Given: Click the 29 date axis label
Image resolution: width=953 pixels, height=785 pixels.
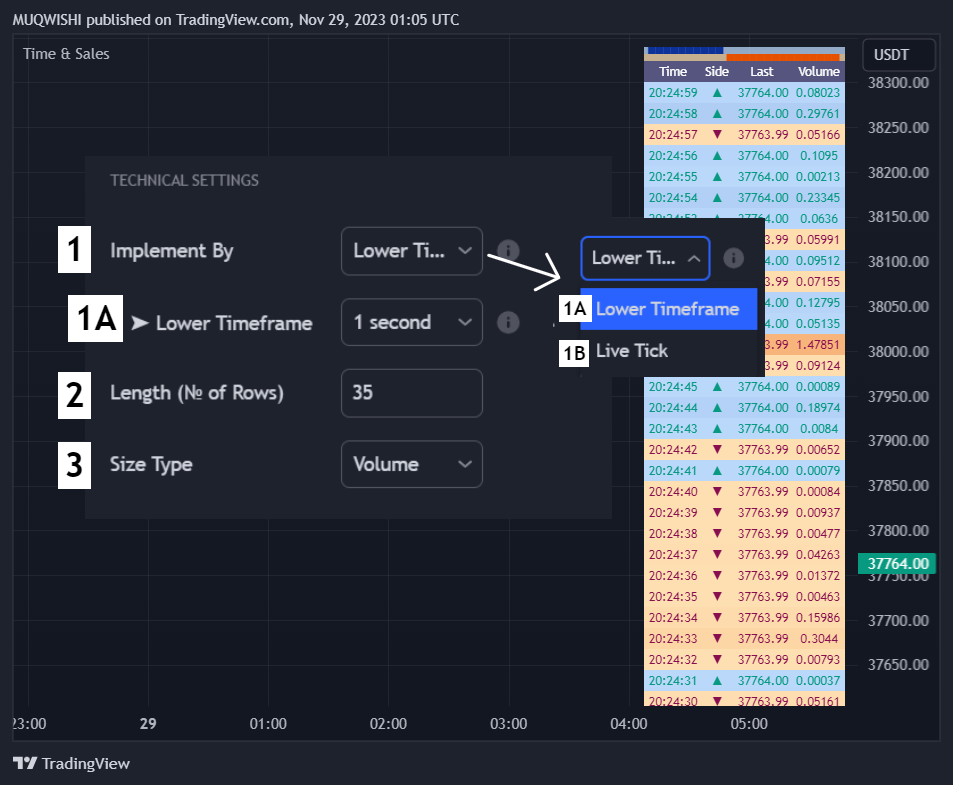Looking at the screenshot, I should (148, 724).
